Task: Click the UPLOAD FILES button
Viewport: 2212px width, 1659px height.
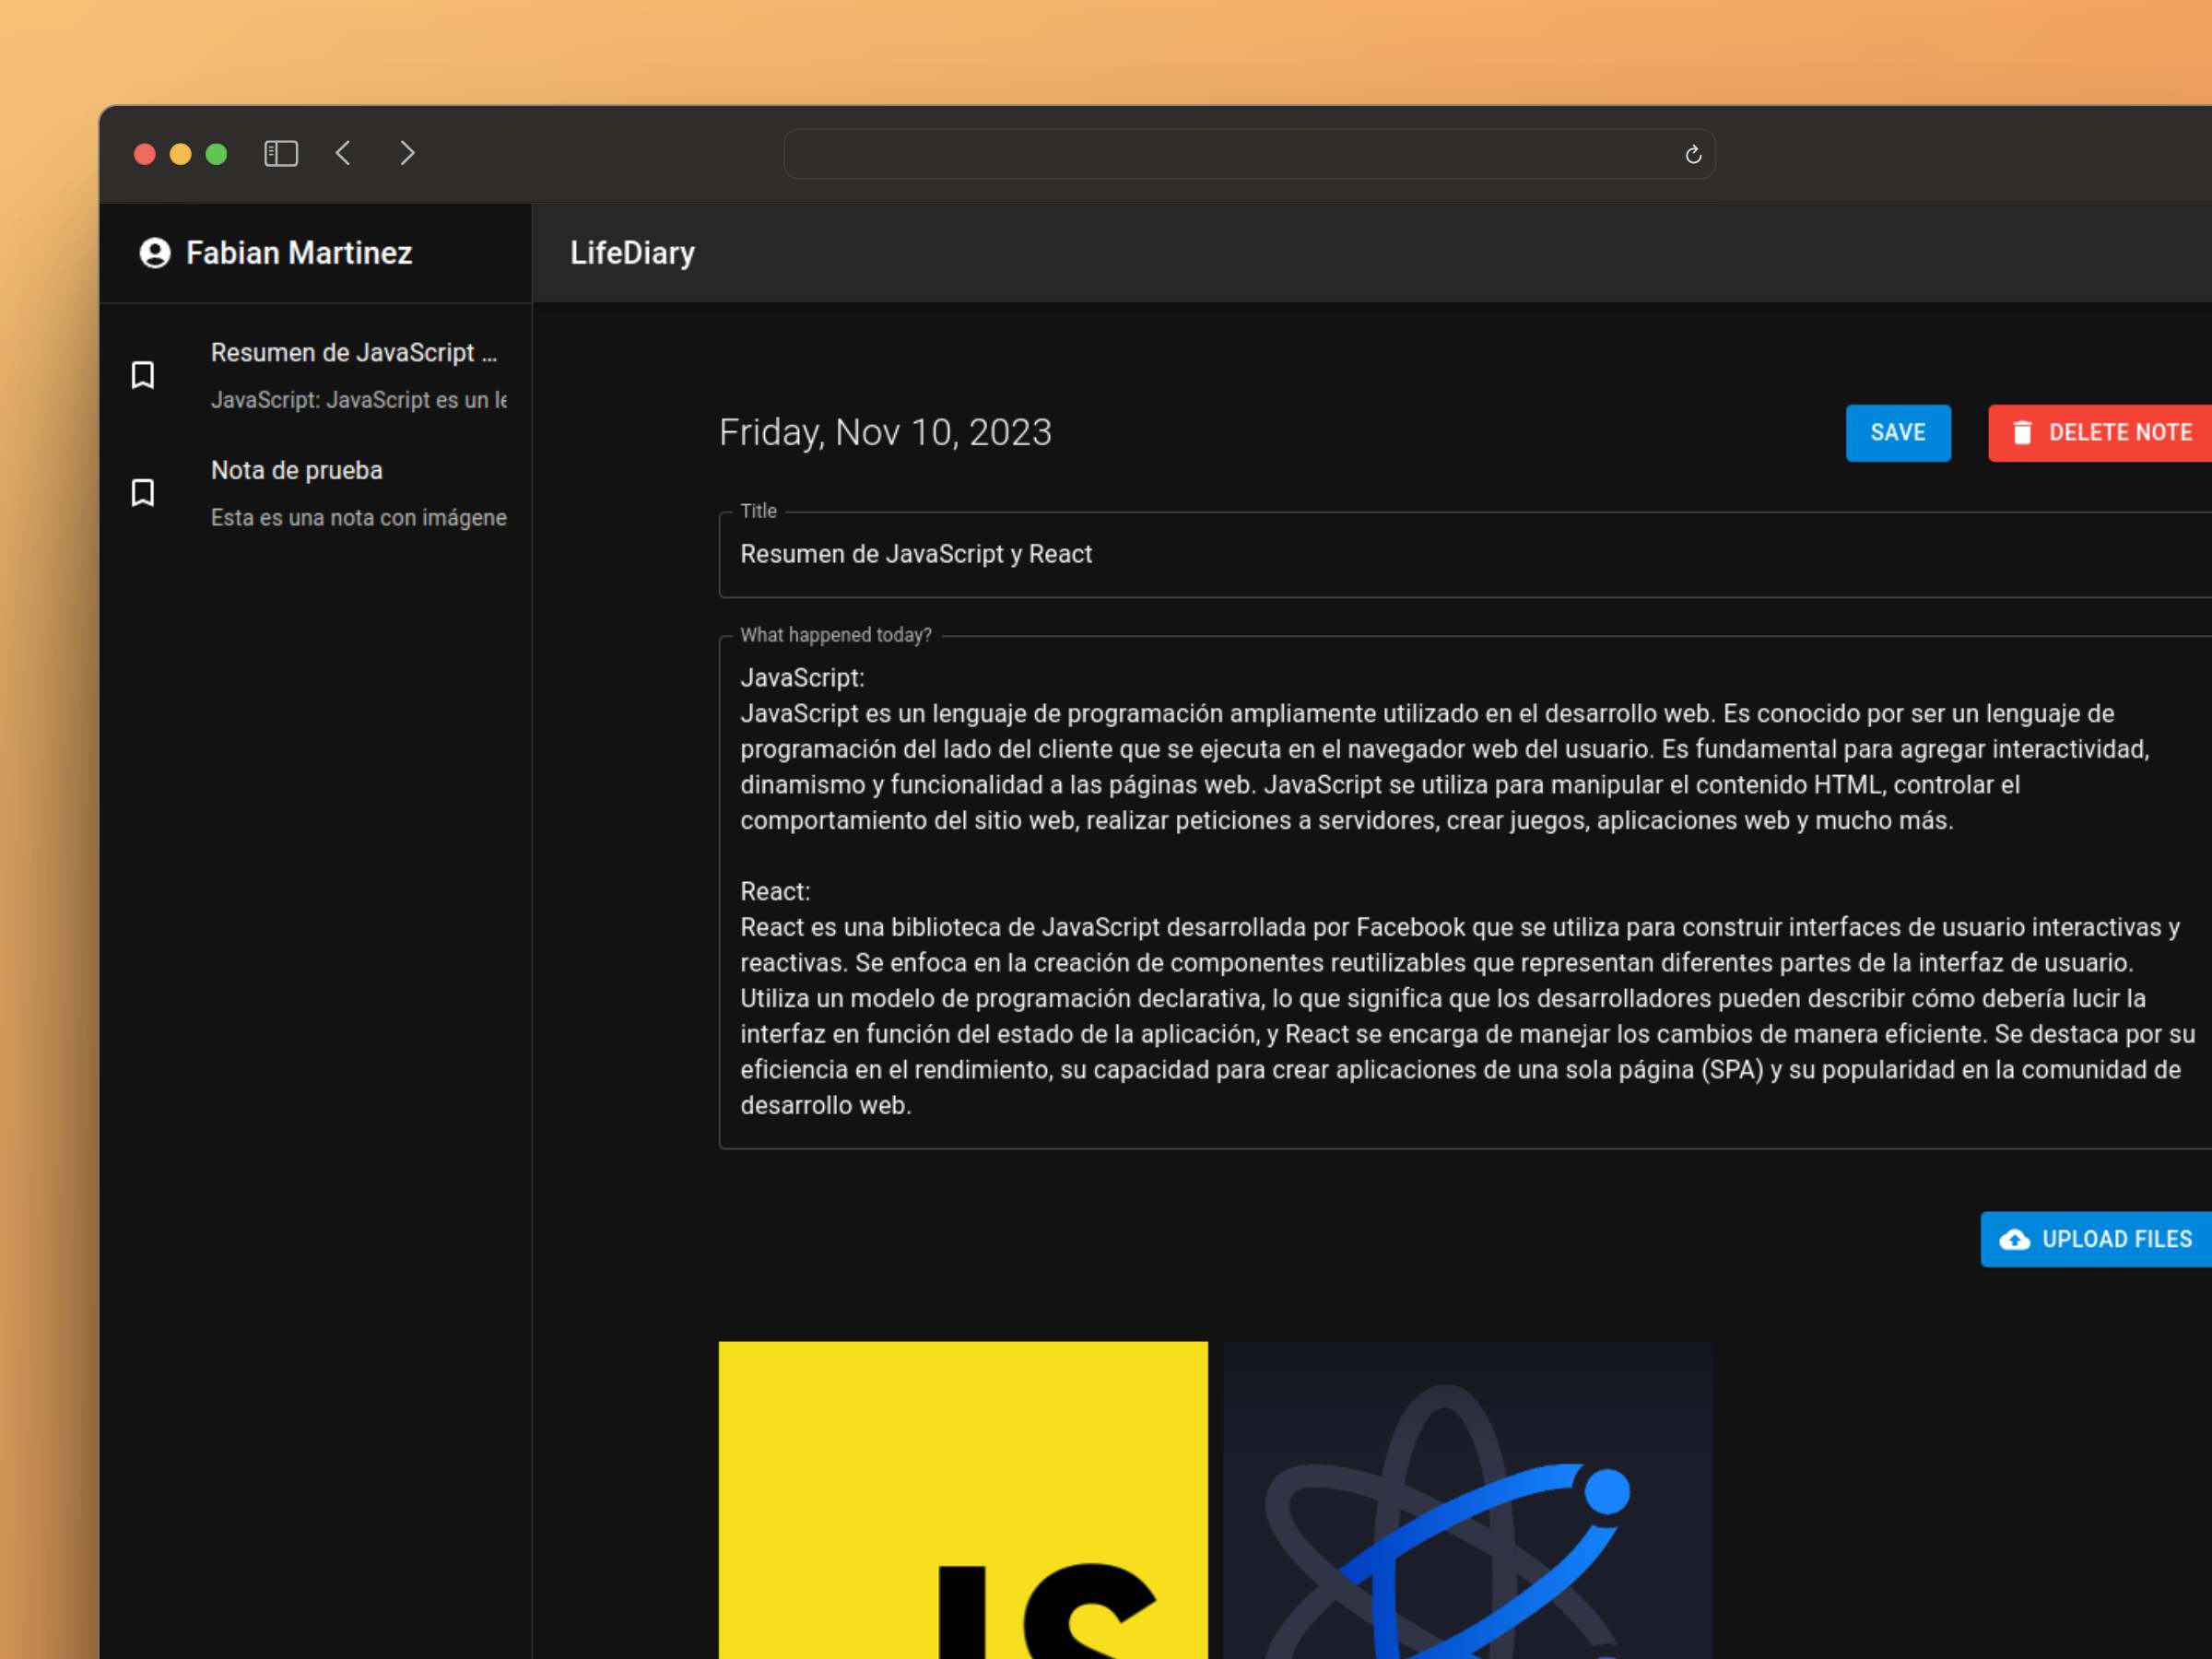Action: (x=2096, y=1240)
